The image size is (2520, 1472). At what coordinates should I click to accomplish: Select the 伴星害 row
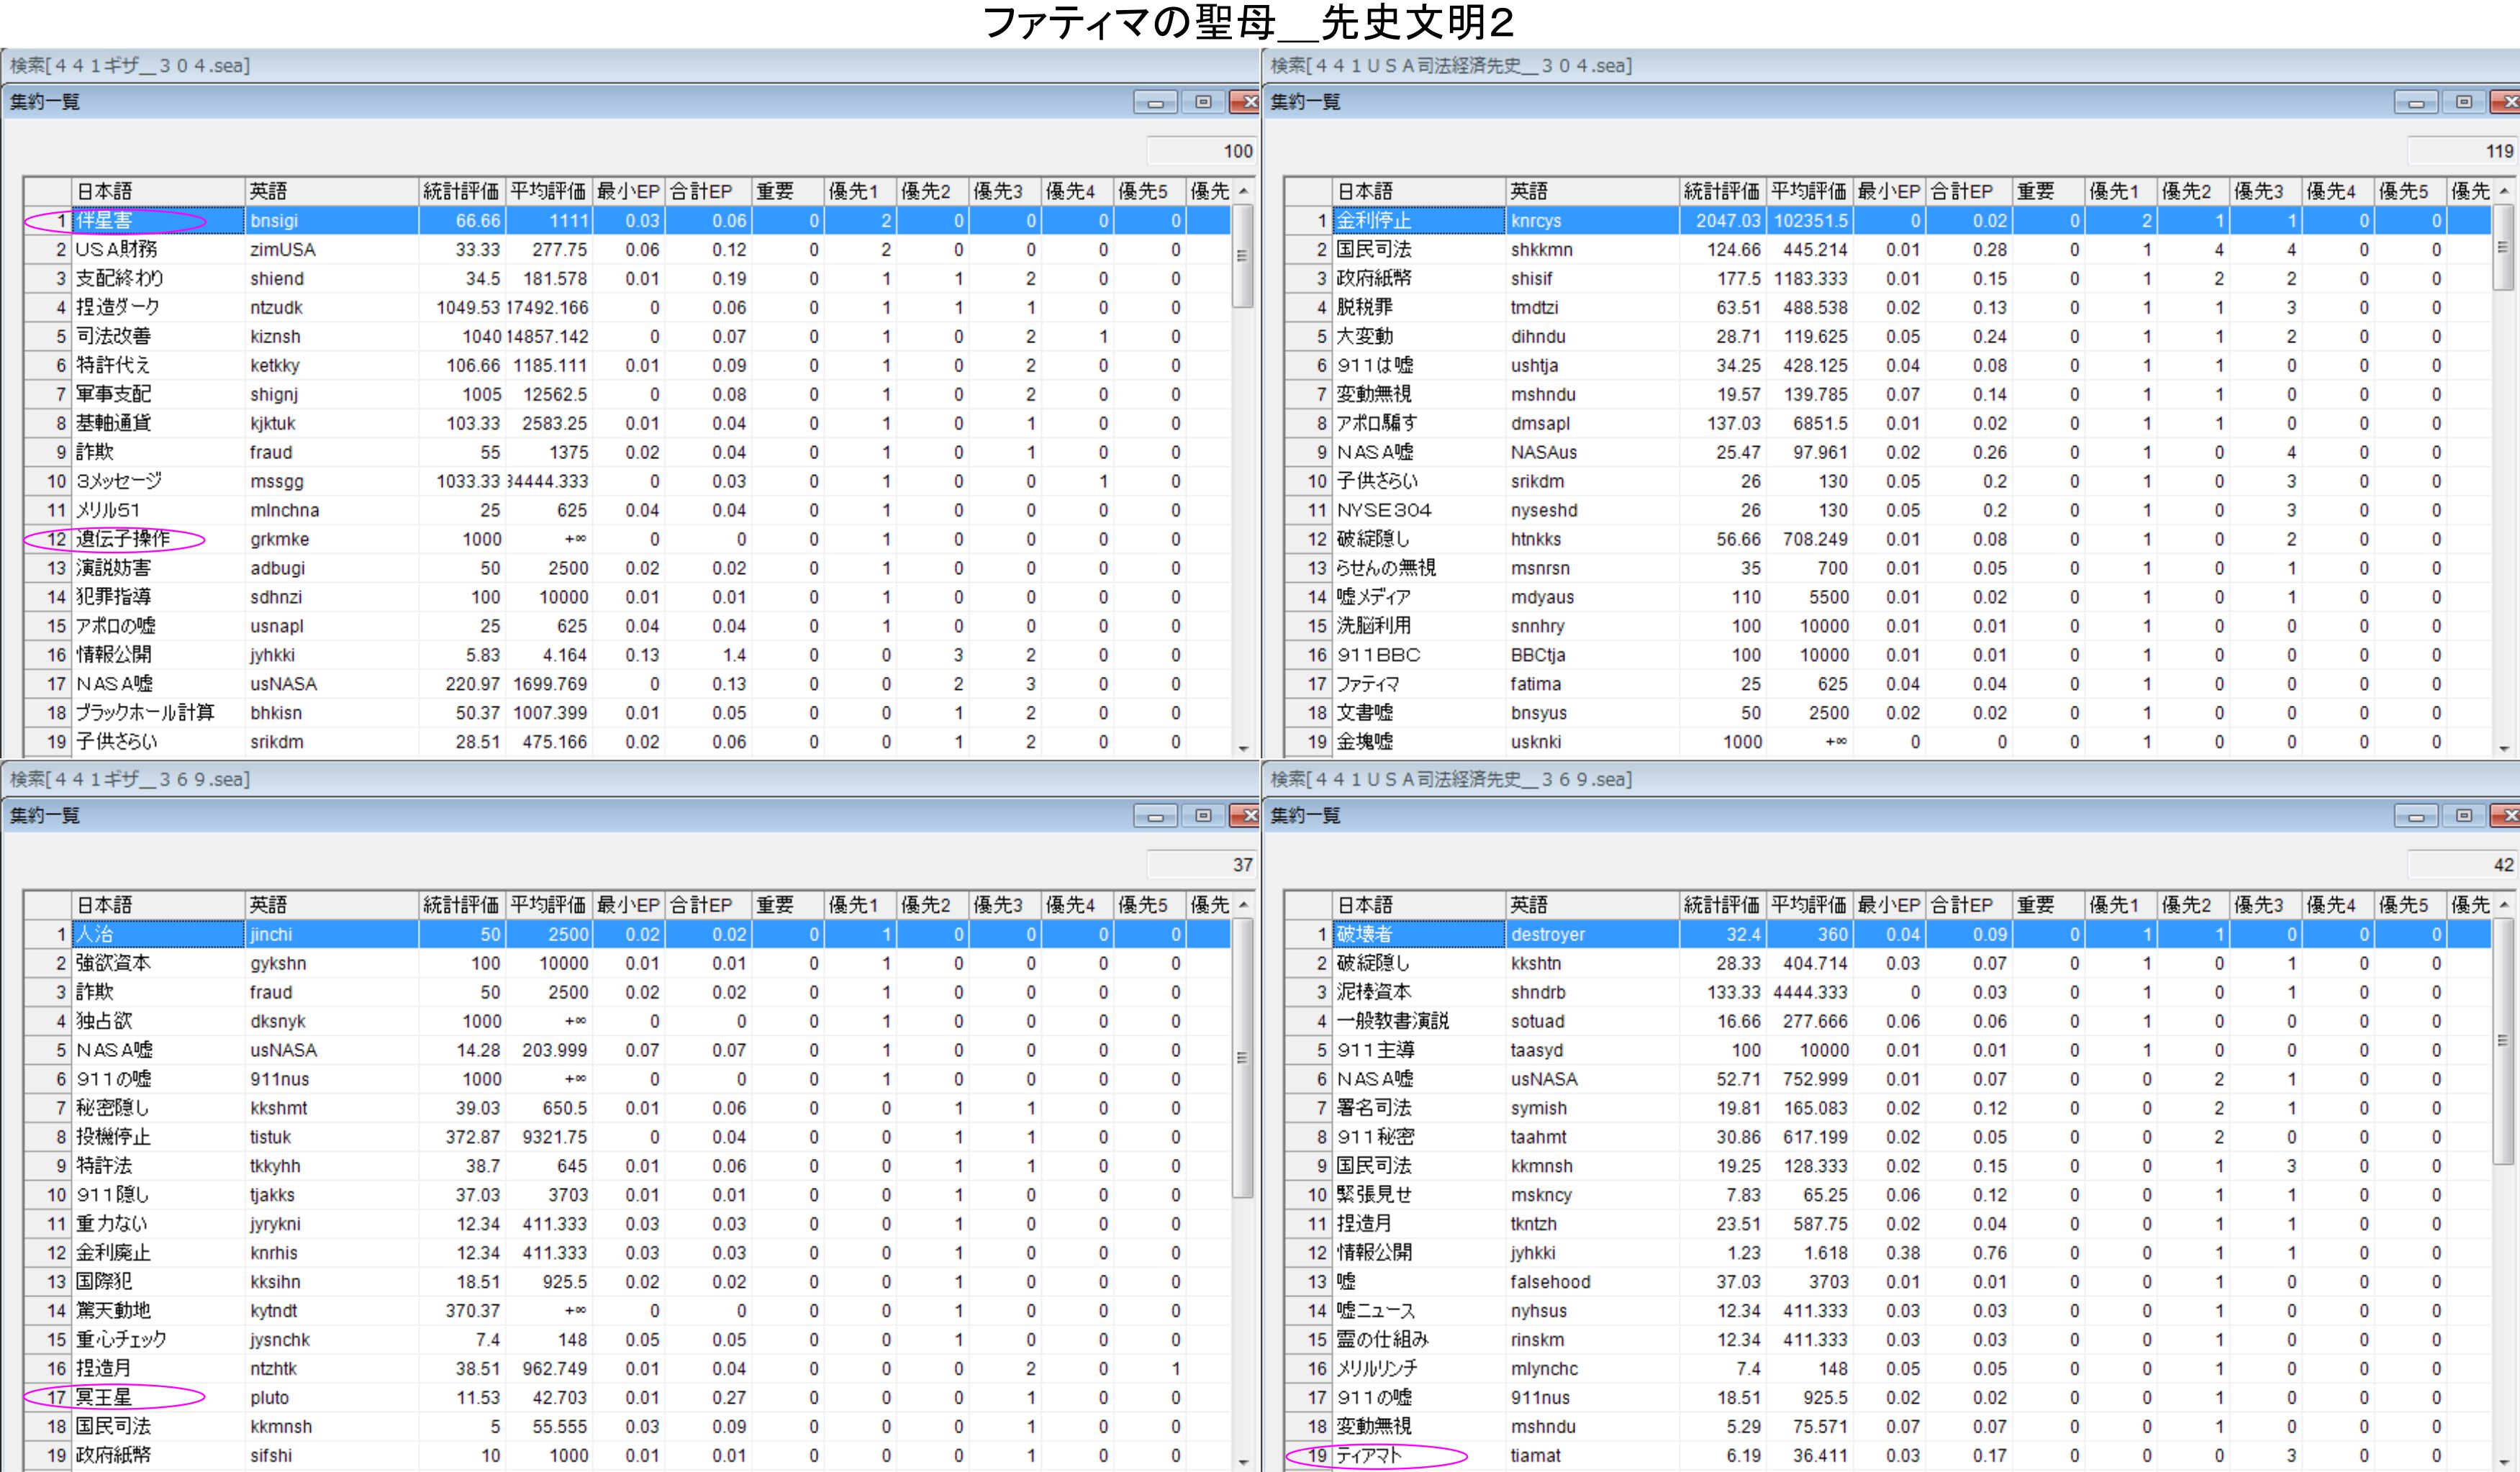104,221
